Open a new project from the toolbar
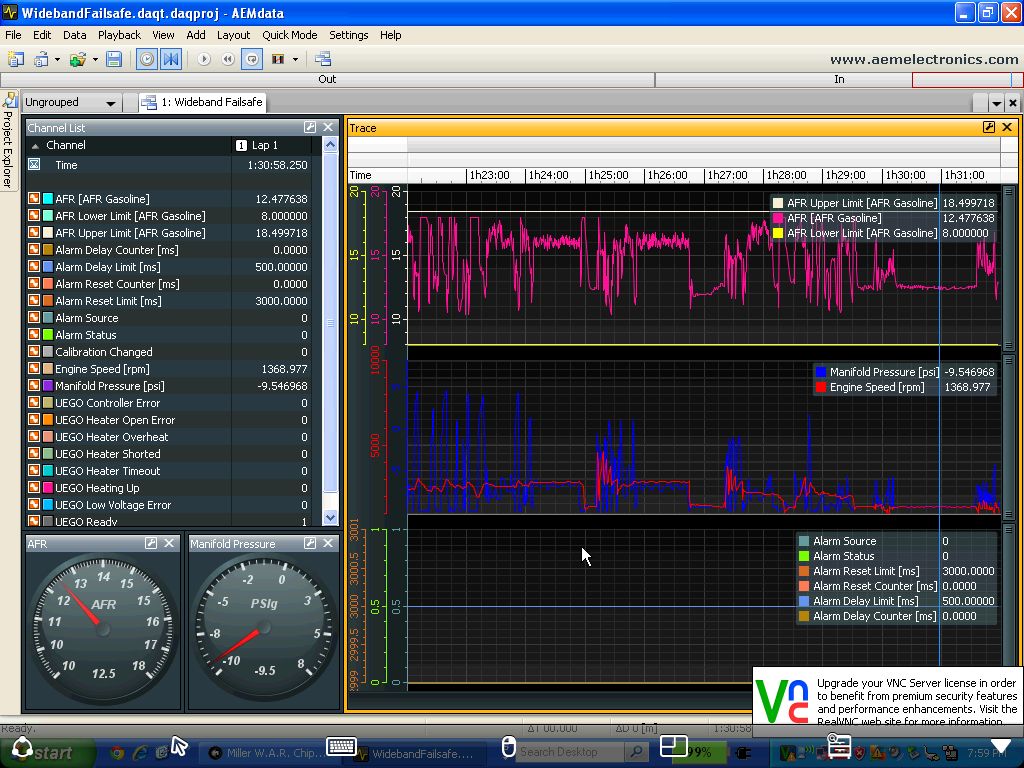1024x768 pixels. click(x=15, y=60)
